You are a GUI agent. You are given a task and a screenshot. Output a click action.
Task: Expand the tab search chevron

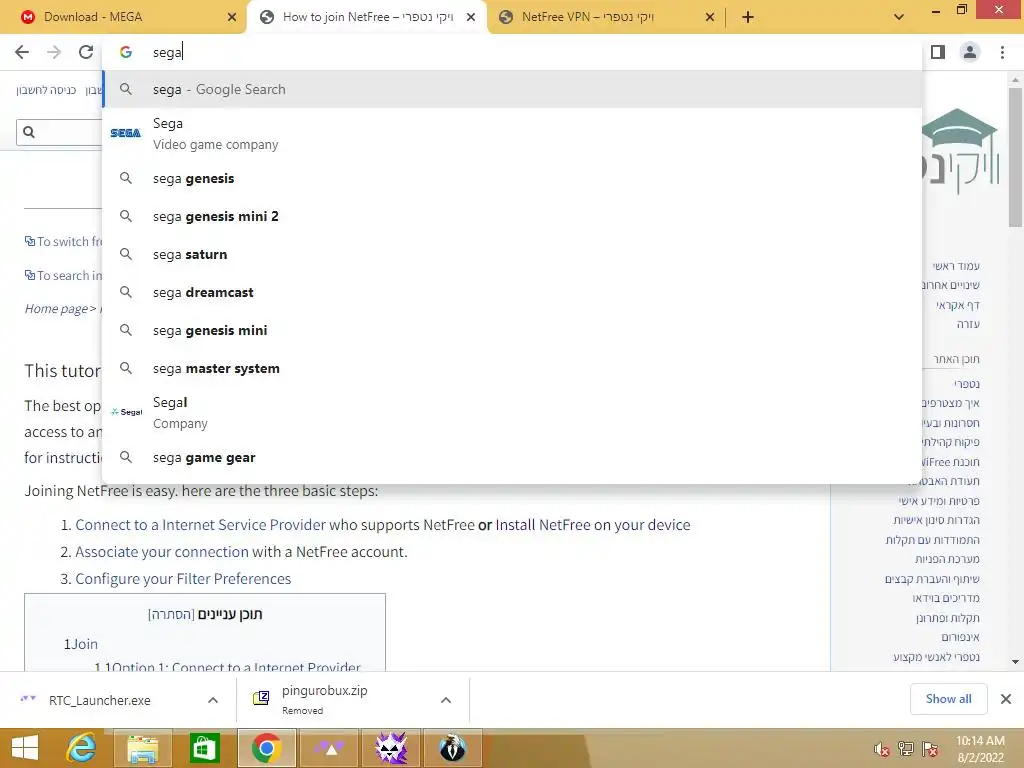[899, 17]
